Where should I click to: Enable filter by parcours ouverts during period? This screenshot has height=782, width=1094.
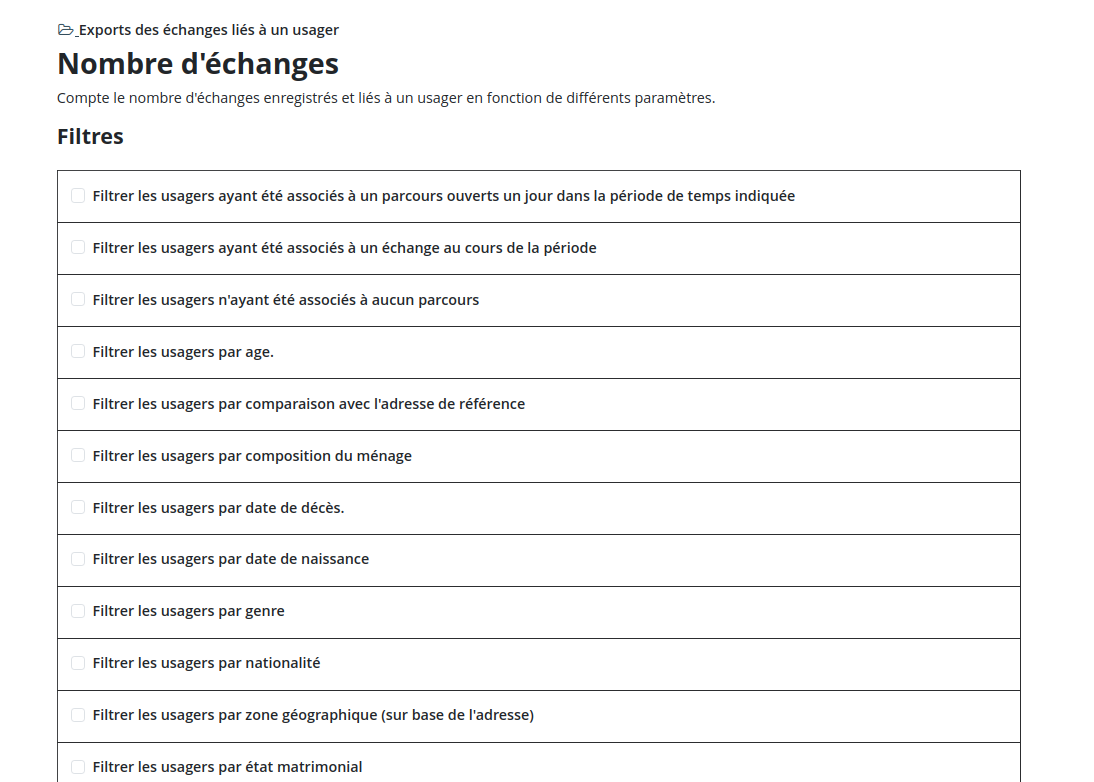[78, 196]
